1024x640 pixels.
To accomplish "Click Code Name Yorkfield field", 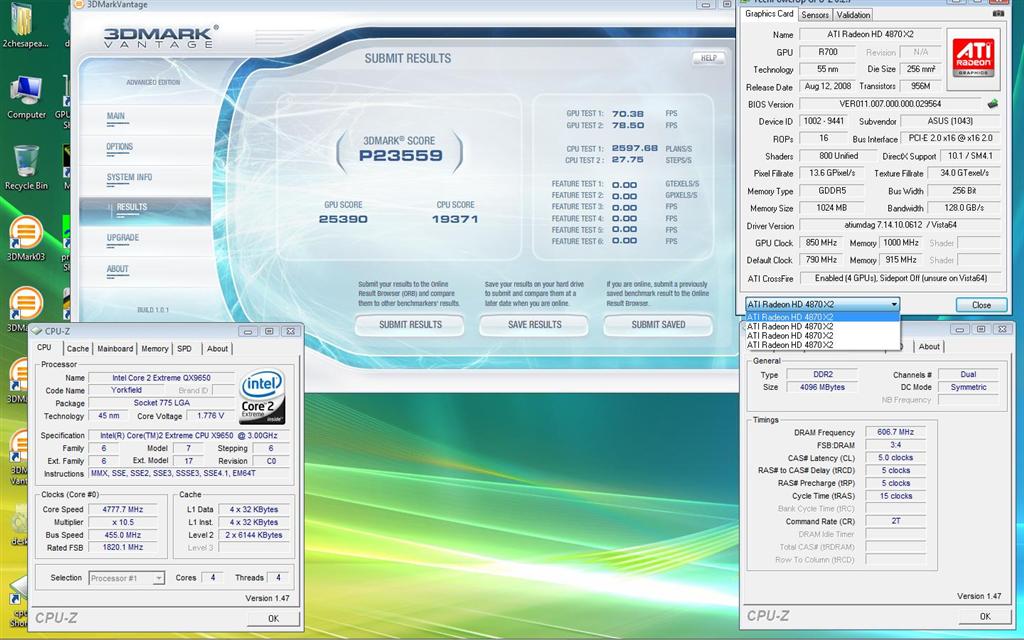I will 126,390.
